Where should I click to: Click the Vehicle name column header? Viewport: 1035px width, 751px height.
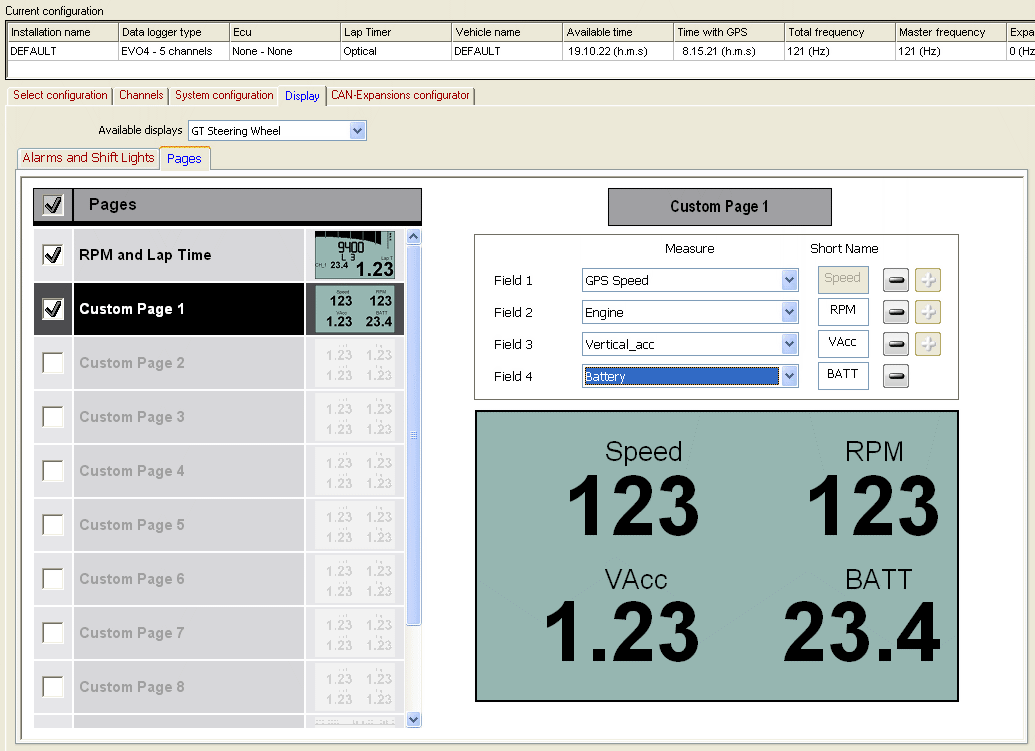tap(507, 32)
